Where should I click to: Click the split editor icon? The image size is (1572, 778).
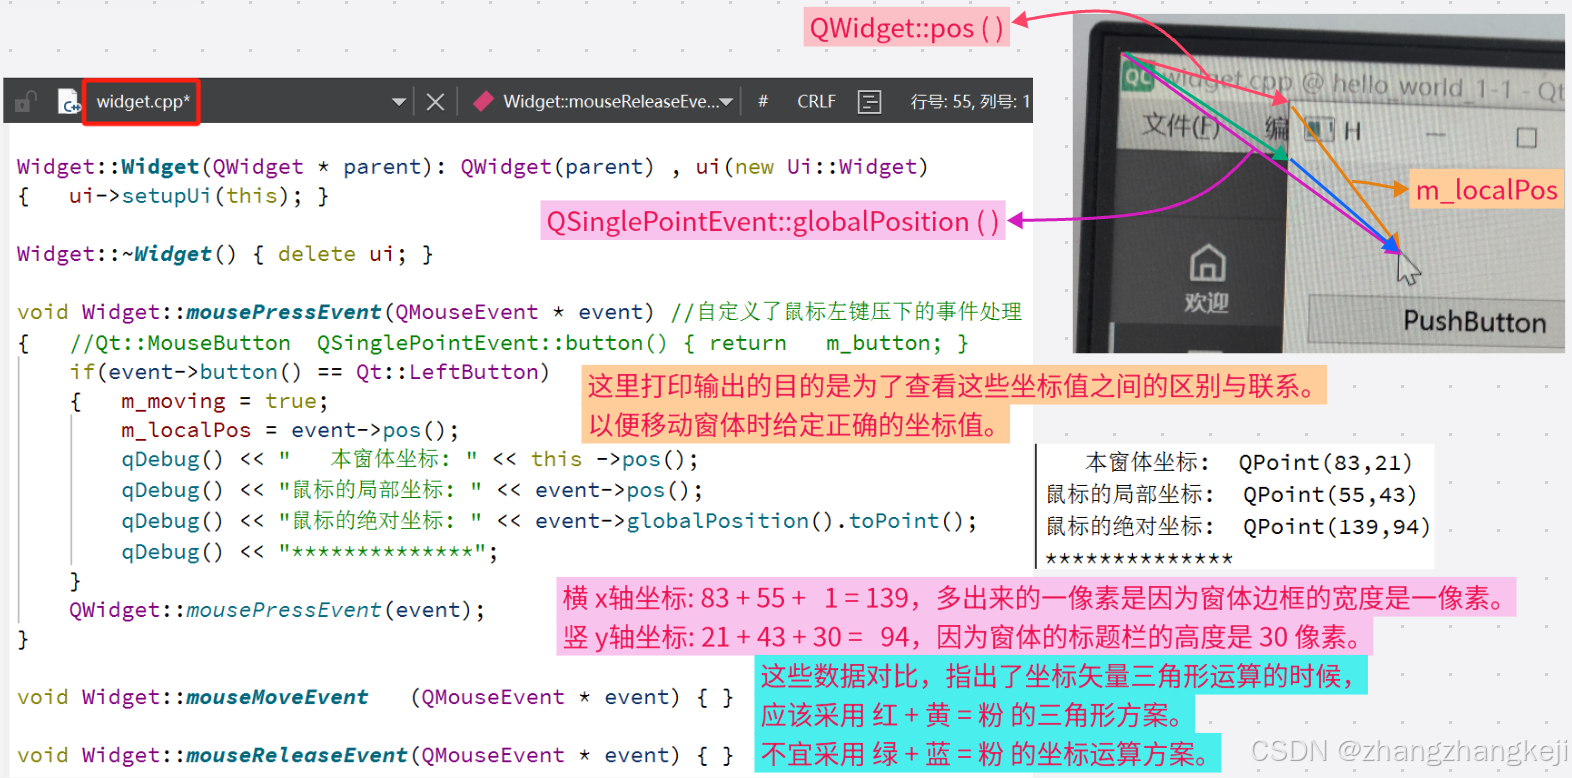click(870, 102)
